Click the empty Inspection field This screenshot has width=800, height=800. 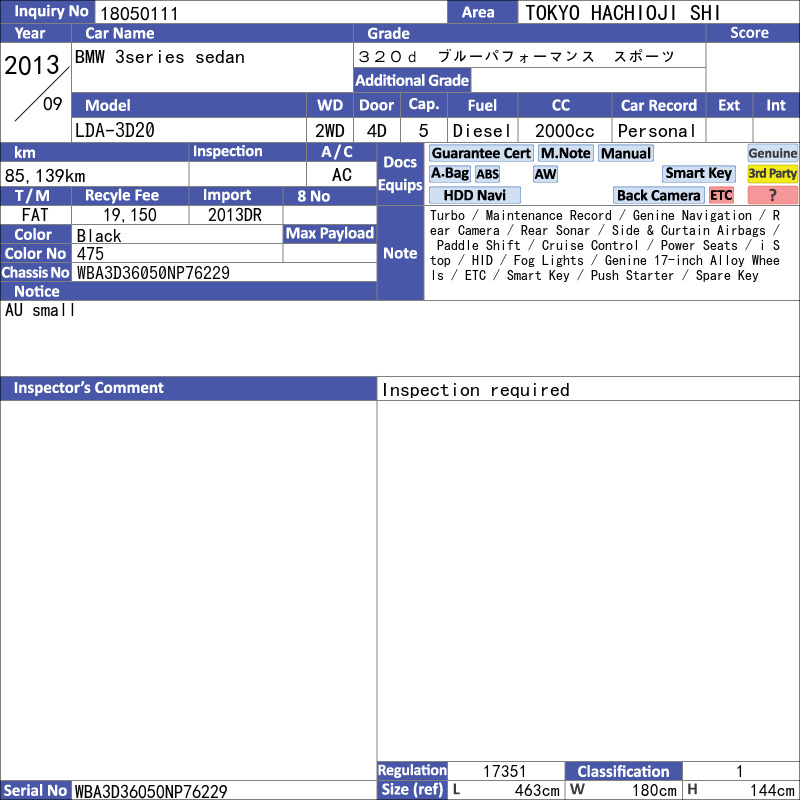(247, 174)
